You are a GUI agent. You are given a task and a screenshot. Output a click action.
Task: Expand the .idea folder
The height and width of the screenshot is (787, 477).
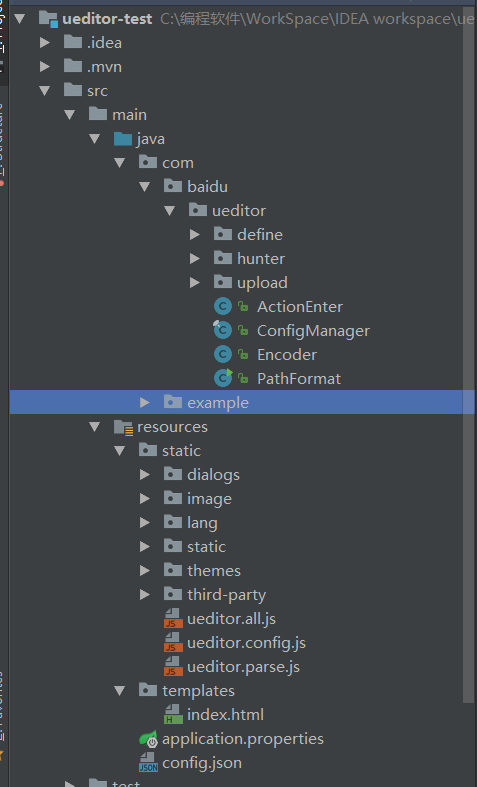pos(45,43)
